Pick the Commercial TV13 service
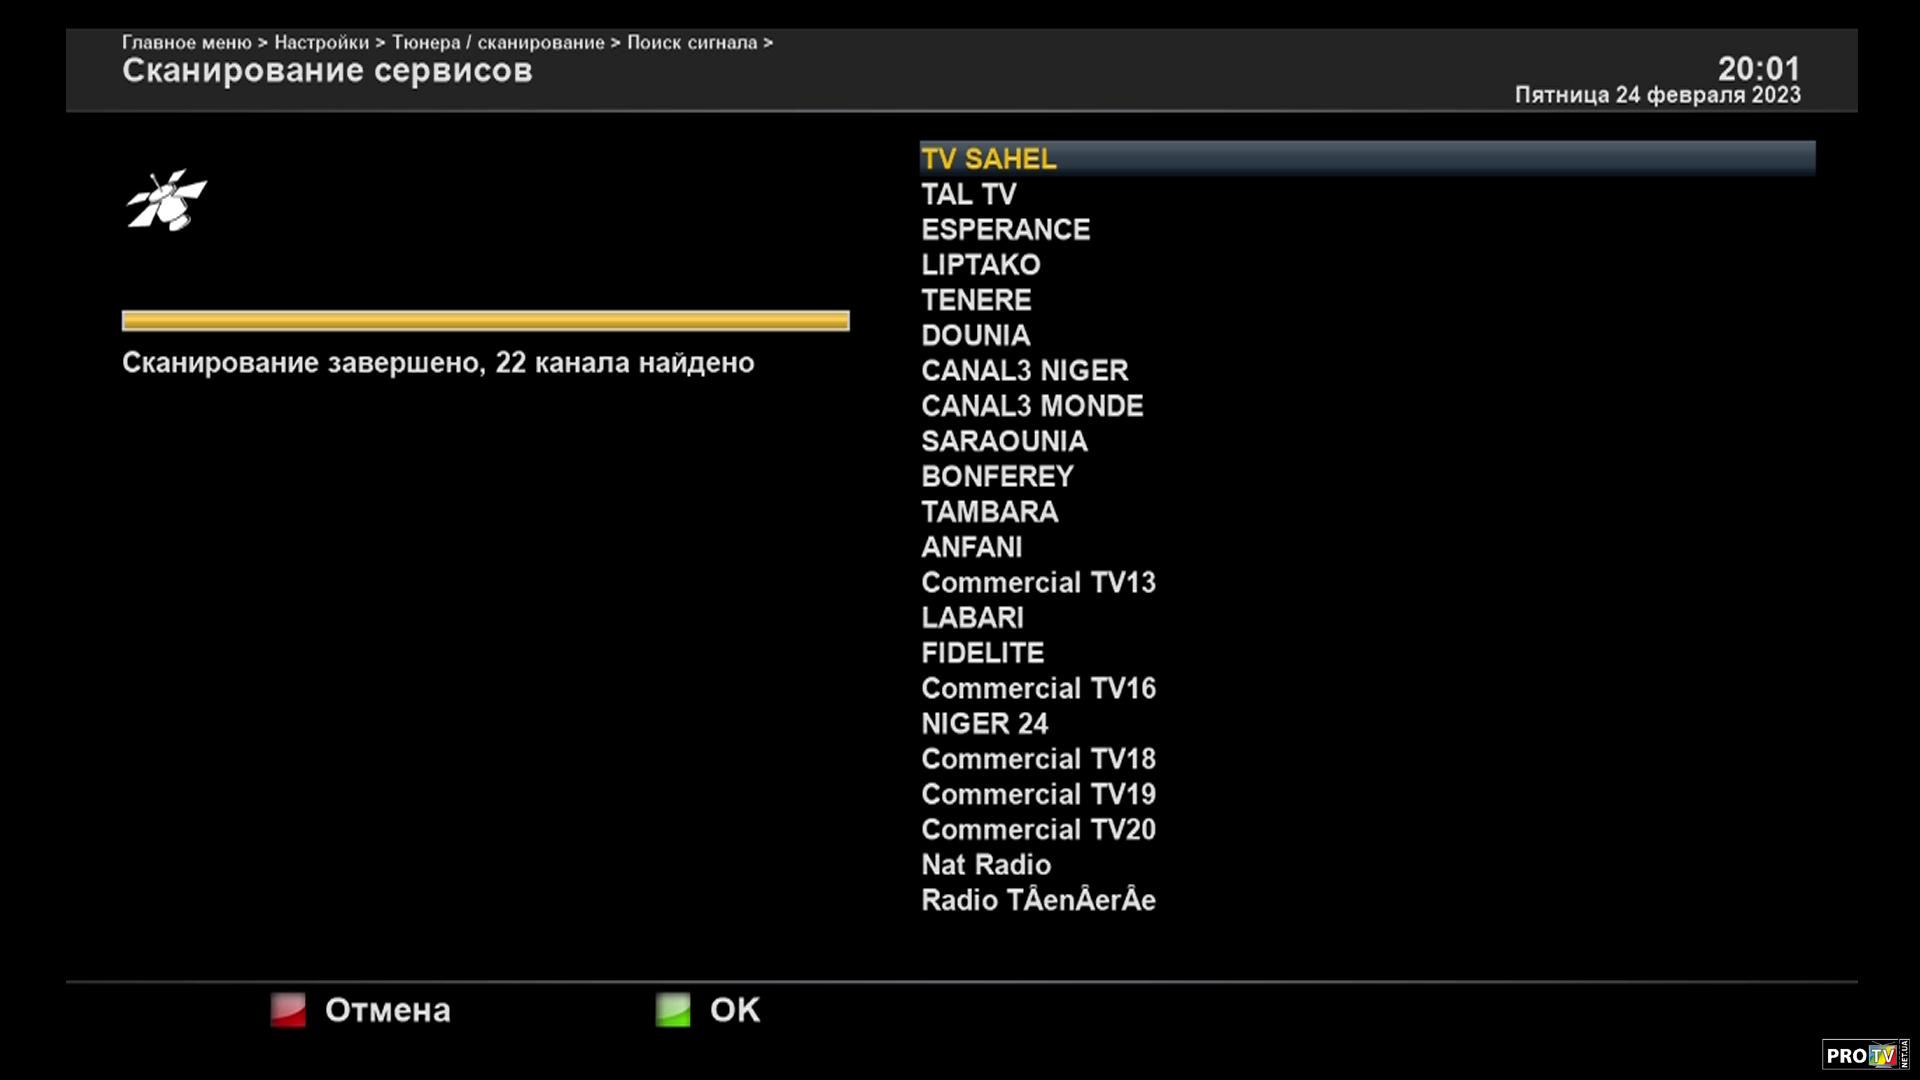This screenshot has height=1080, width=1920. click(x=1038, y=582)
